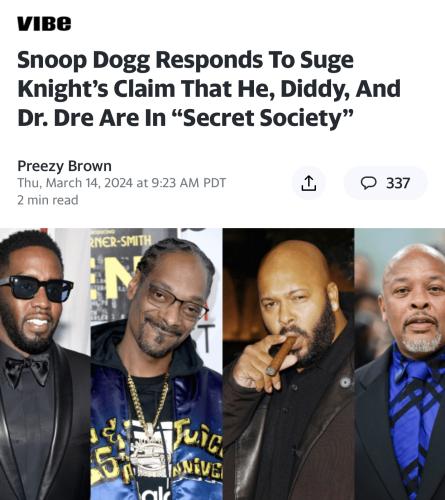
Task: Click the black sunglasses in photo
Action: pos(37,288)
